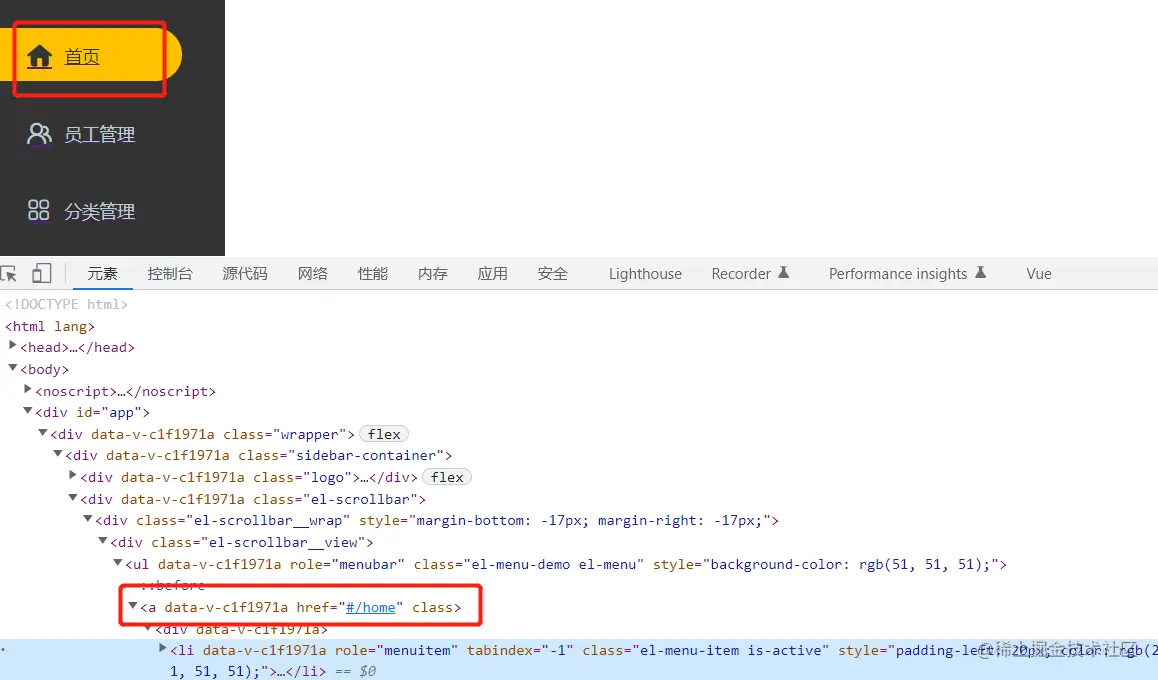Viewport: 1158px width, 680px height.
Task: Switch to the 元素 tab
Action: [x=102, y=274]
